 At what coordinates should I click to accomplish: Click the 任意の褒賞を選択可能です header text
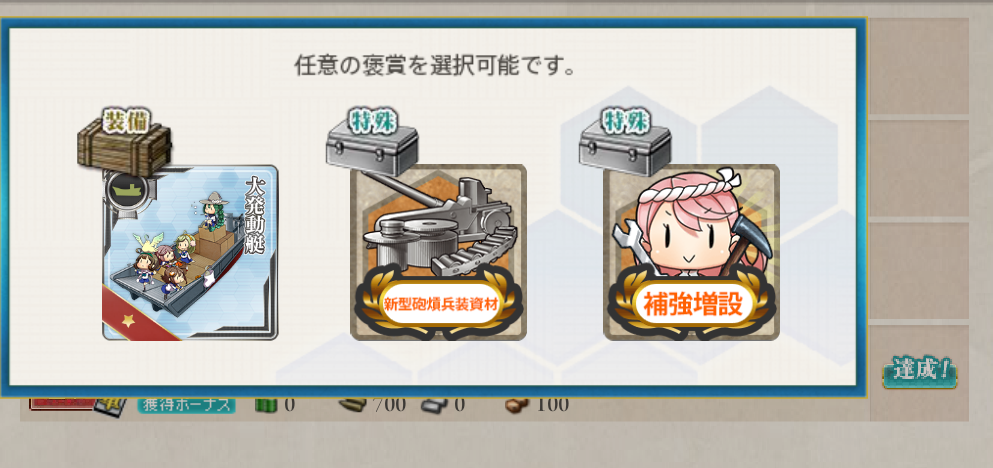click(435, 65)
